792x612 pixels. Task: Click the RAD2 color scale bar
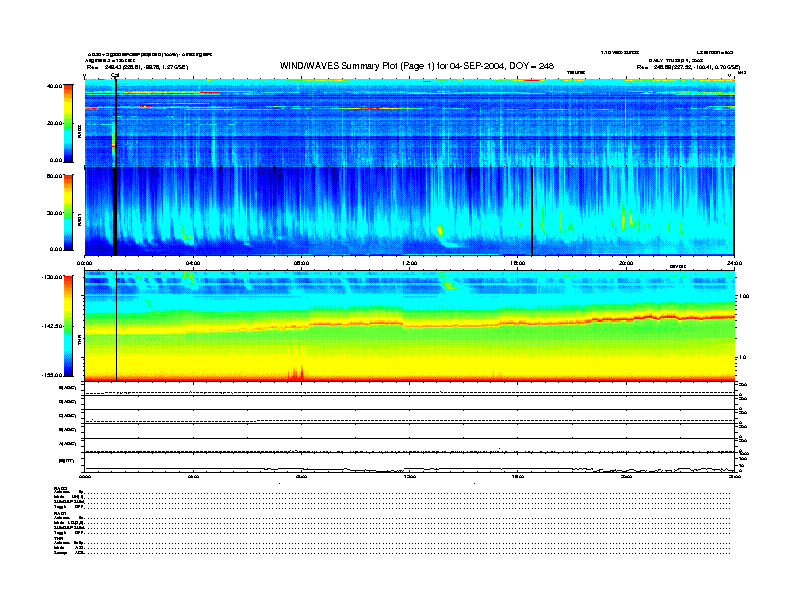[67, 123]
